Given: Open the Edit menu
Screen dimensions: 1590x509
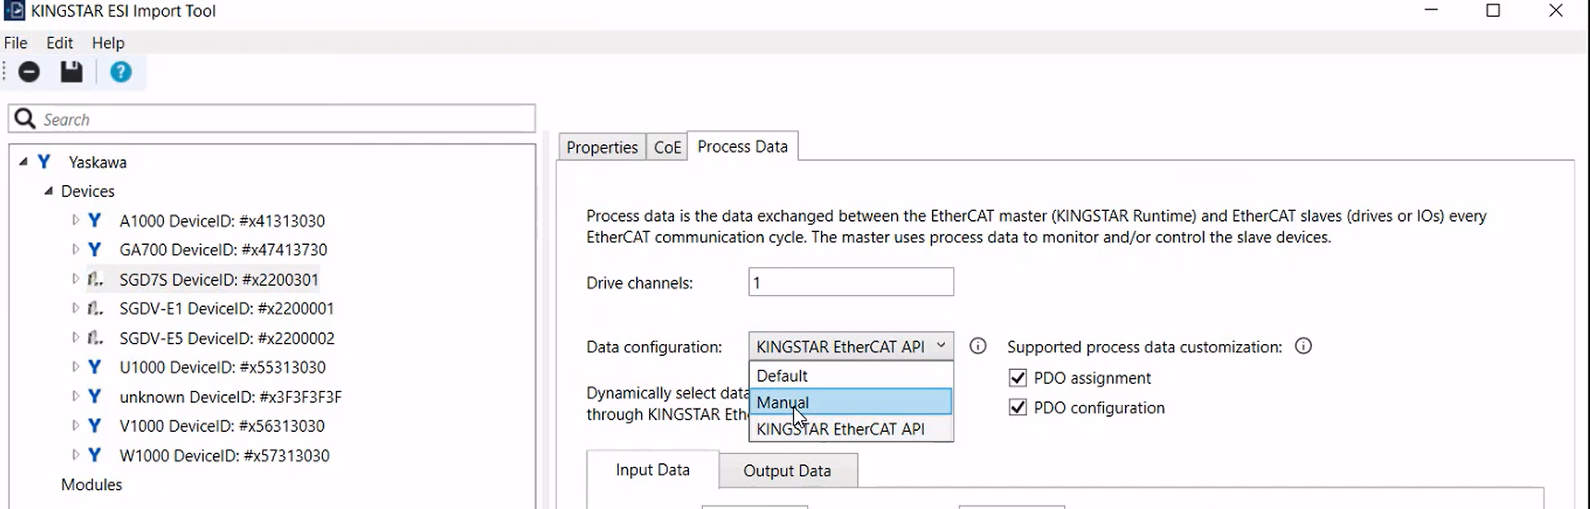Looking at the screenshot, I should 60,43.
